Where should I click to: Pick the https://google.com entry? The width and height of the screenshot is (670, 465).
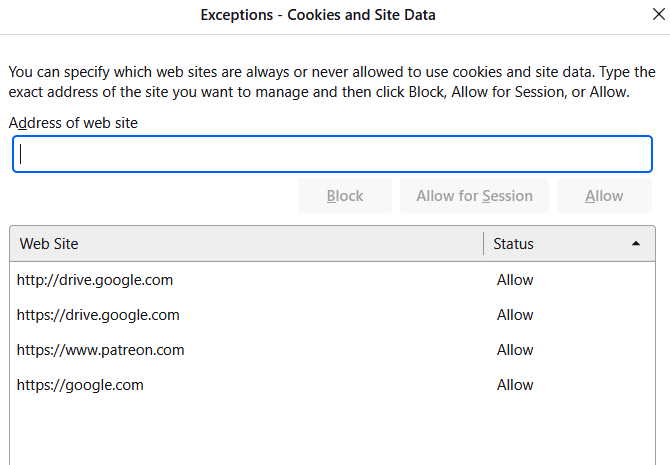click(80, 385)
